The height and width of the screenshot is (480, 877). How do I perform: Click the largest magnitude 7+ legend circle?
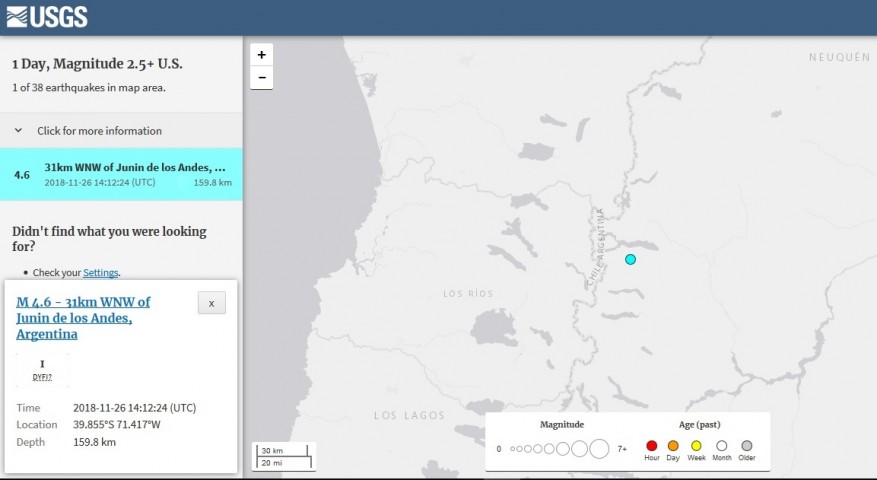[599, 449]
